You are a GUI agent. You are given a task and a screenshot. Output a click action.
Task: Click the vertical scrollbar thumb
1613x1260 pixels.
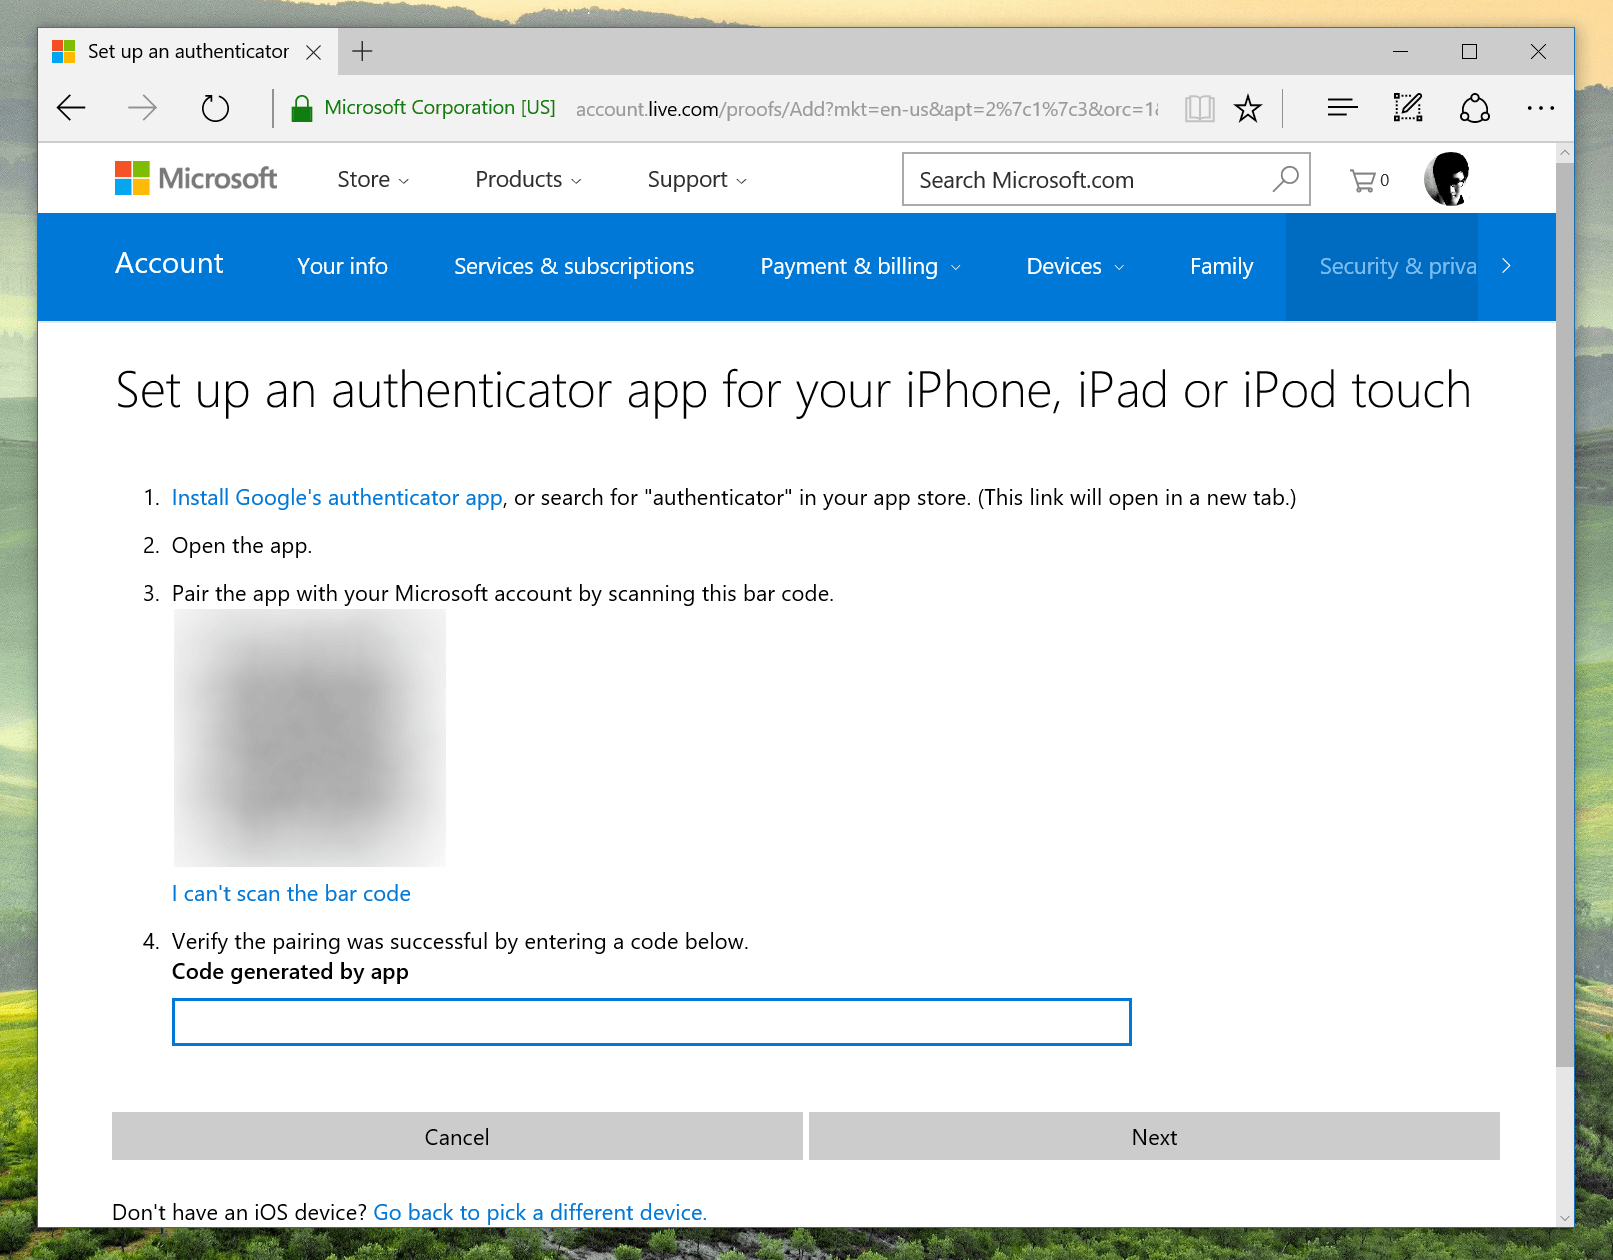click(1564, 615)
